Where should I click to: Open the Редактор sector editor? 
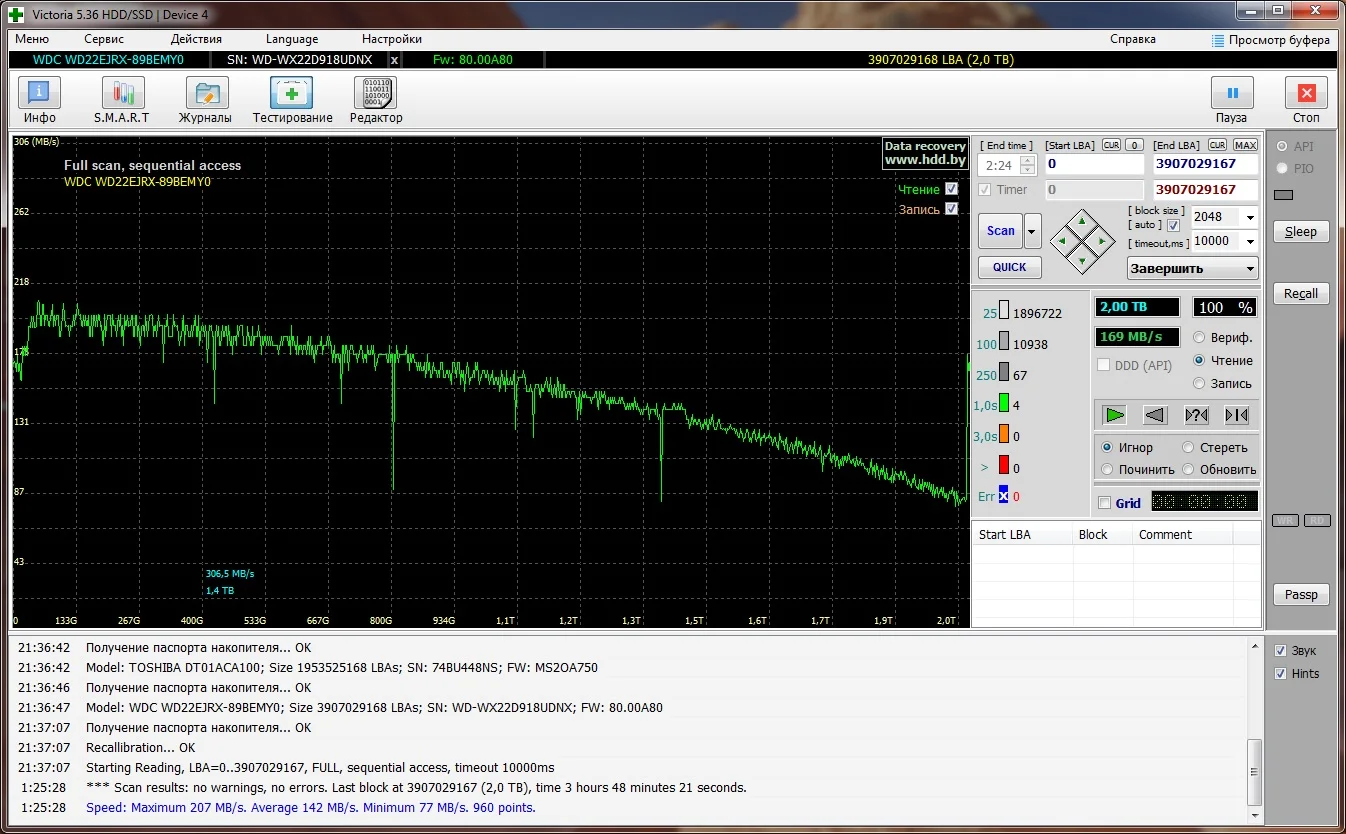[x=376, y=94]
